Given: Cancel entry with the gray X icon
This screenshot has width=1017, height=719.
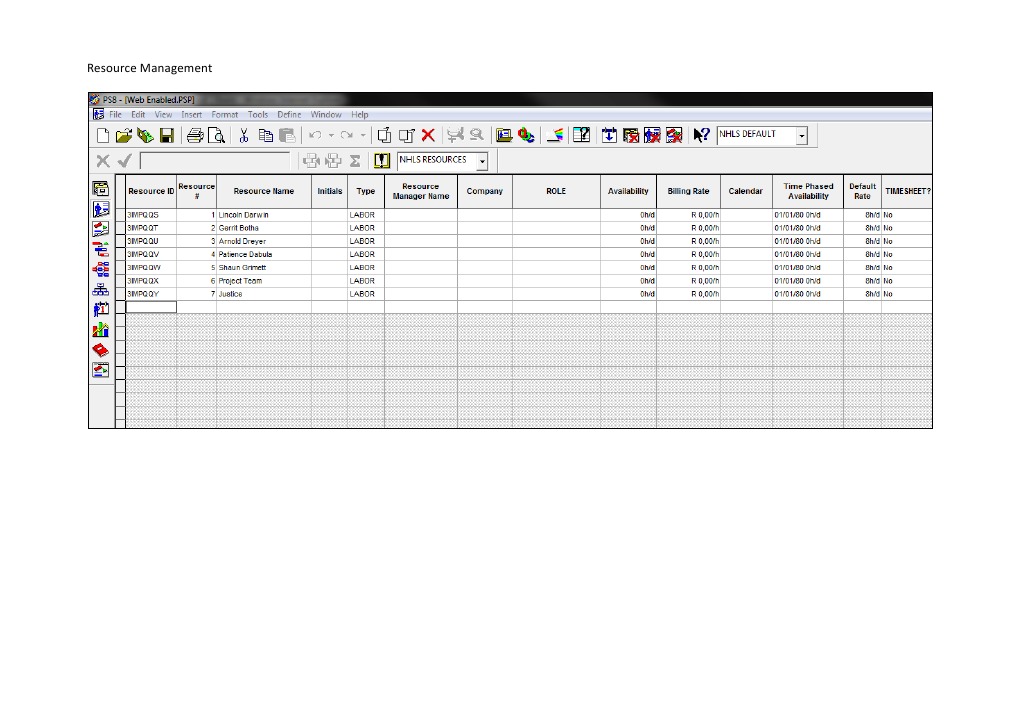Looking at the screenshot, I should point(102,160).
